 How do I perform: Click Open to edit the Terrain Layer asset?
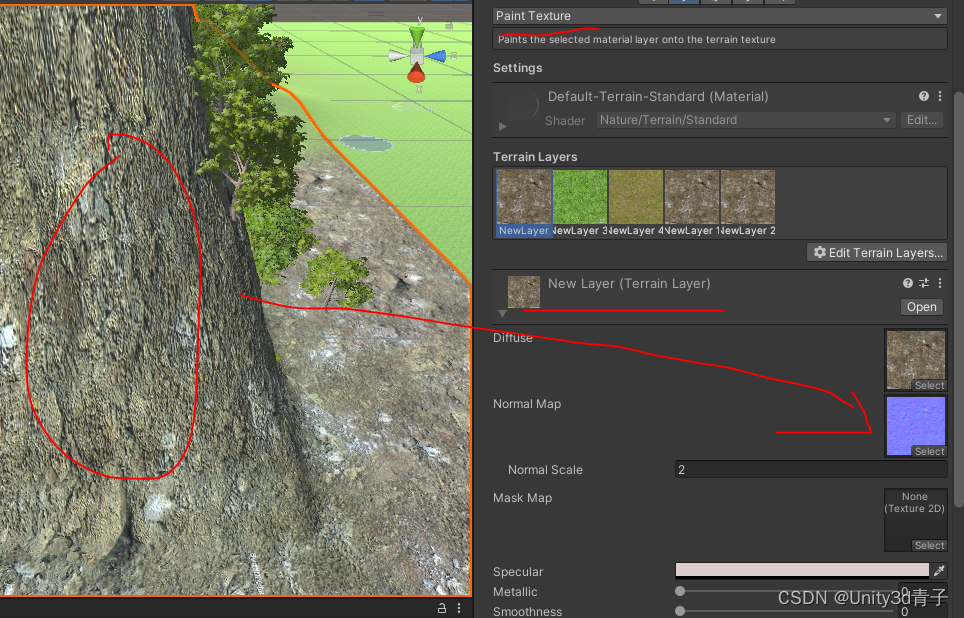[920, 307]
